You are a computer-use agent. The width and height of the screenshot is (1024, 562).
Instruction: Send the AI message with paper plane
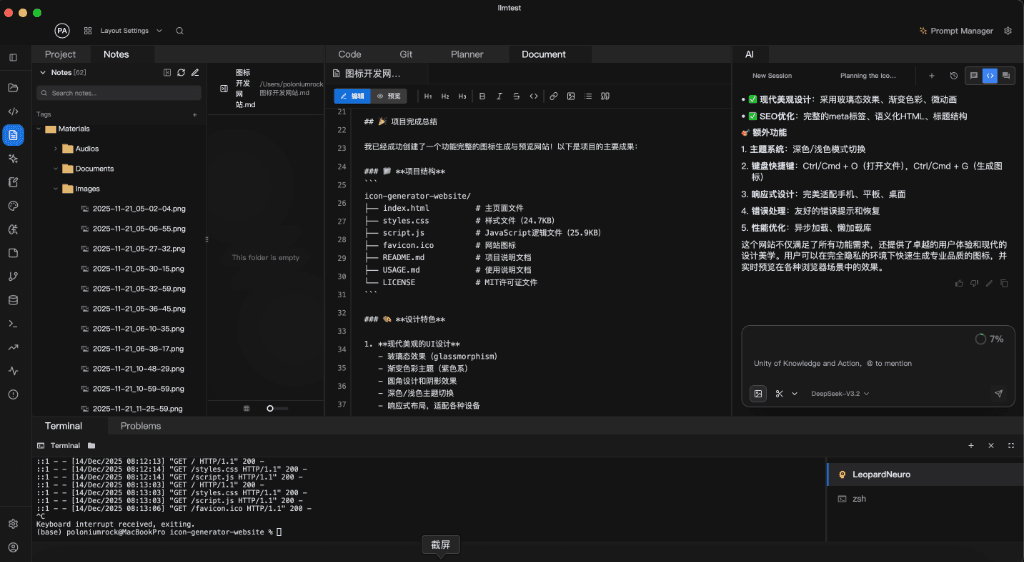point(998,394)
